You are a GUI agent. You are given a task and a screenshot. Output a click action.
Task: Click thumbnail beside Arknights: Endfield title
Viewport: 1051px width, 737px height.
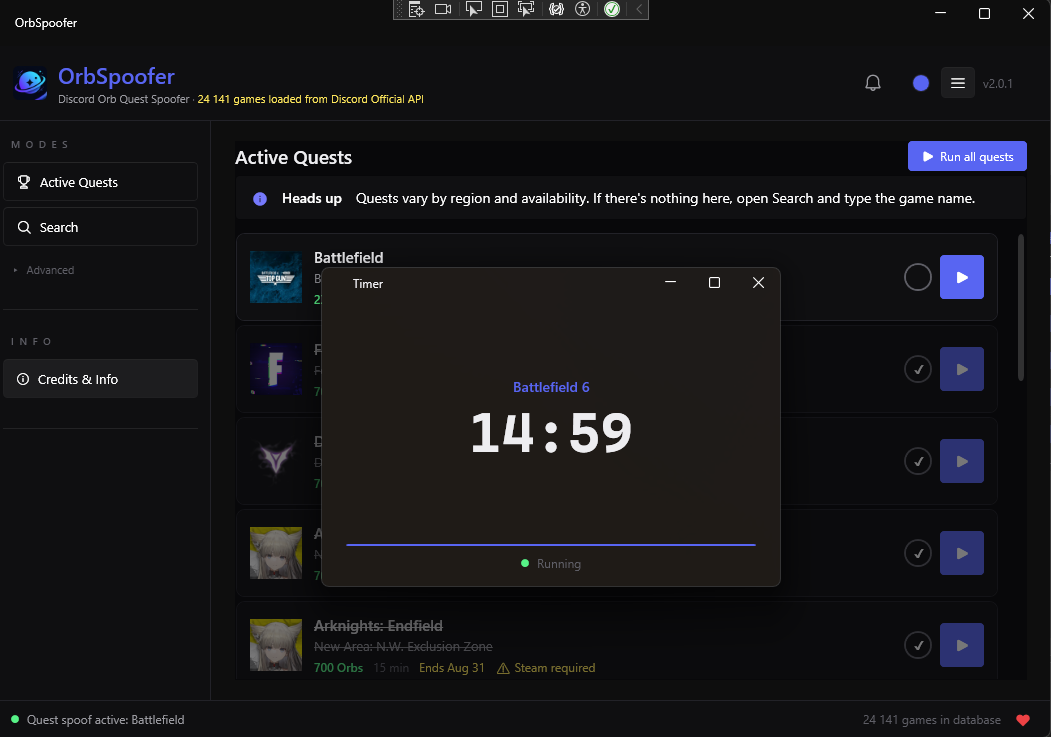pyautogui.click(x=276, y=645)
